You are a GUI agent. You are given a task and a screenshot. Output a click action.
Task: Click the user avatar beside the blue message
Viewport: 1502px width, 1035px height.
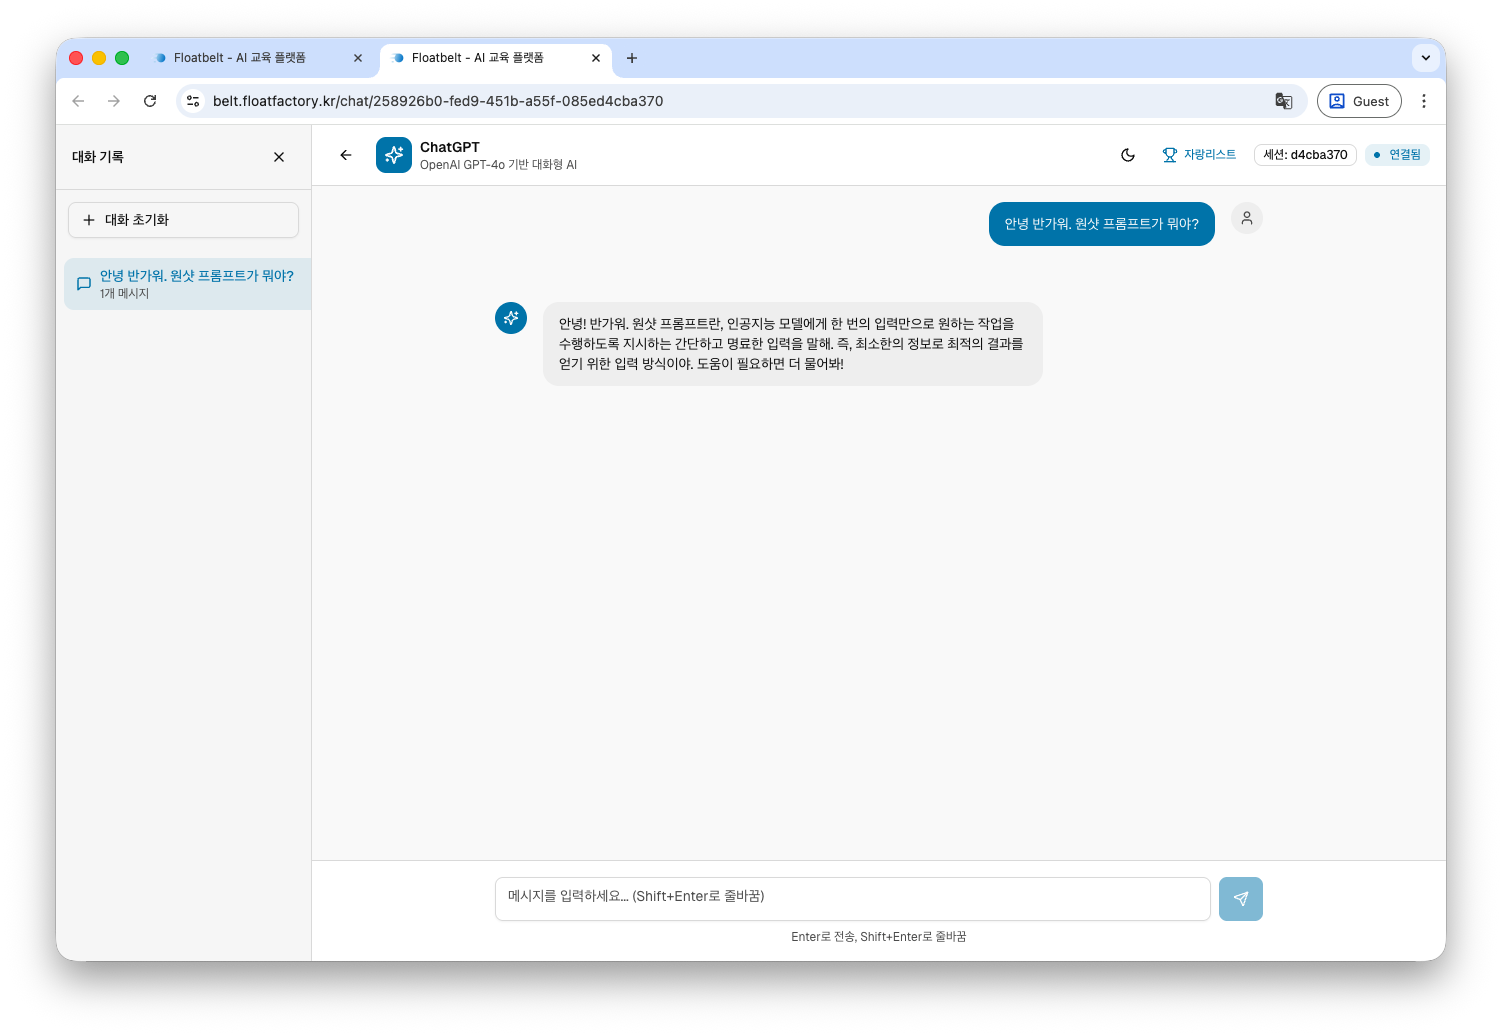click(1246, 218)
